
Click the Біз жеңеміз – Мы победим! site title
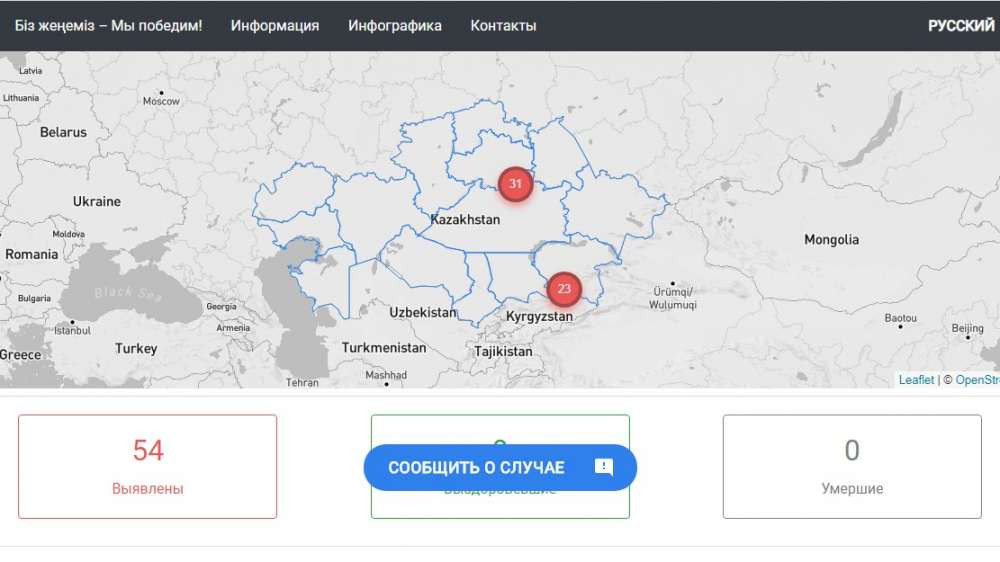point(108,26)
